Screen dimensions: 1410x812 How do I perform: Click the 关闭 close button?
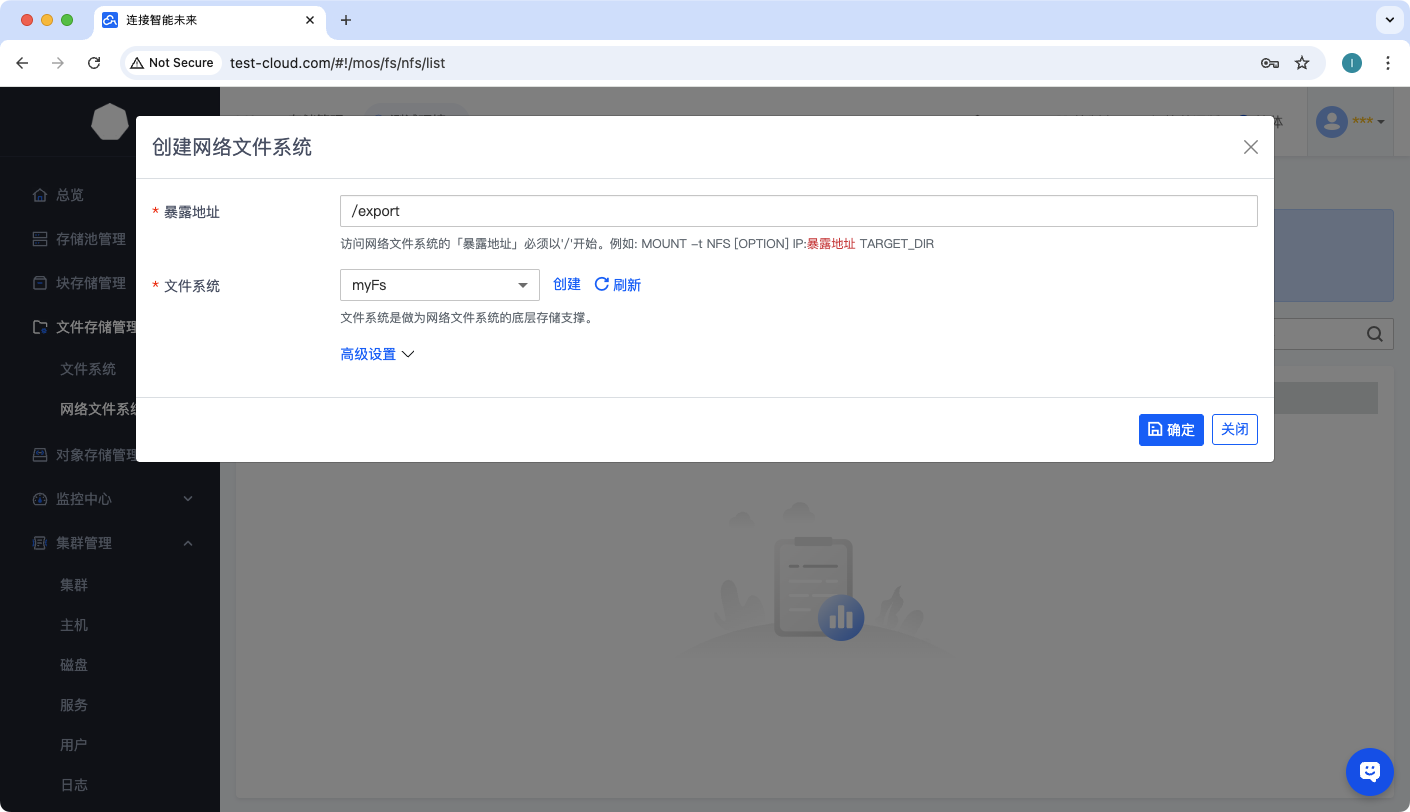1234,429
